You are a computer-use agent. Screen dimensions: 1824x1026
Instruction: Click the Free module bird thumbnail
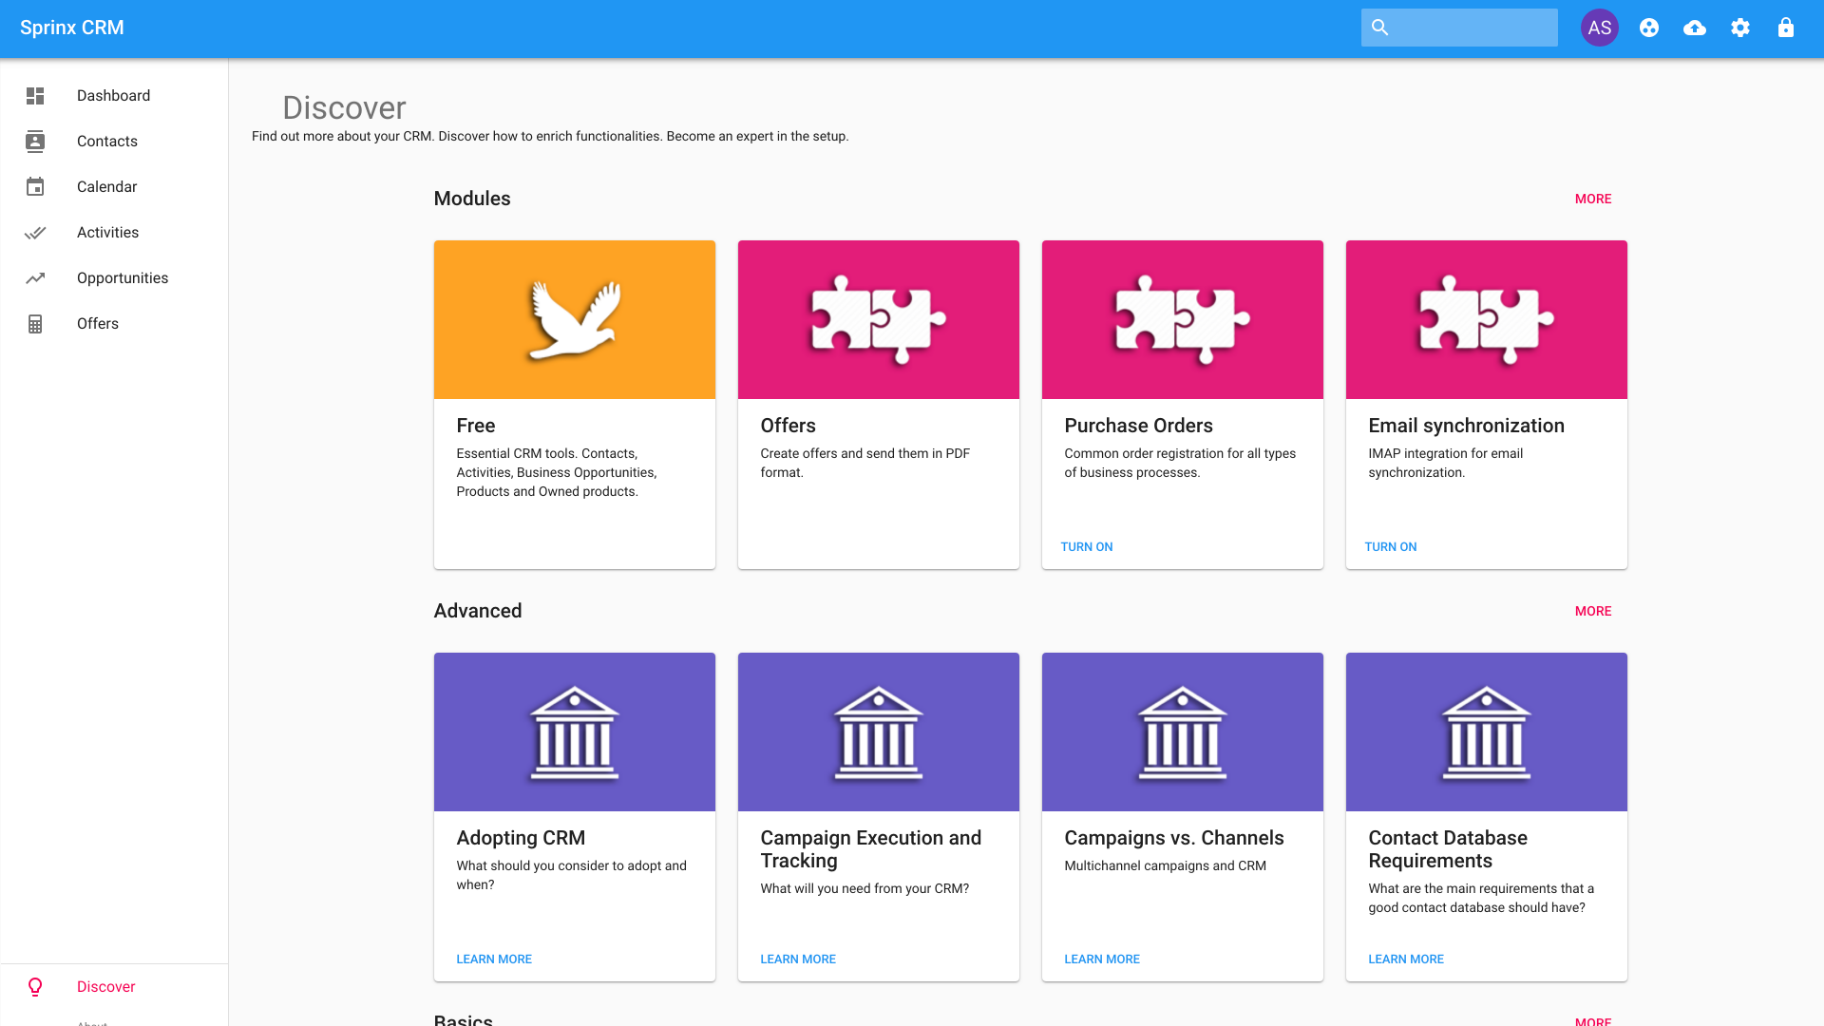(574, 320)
